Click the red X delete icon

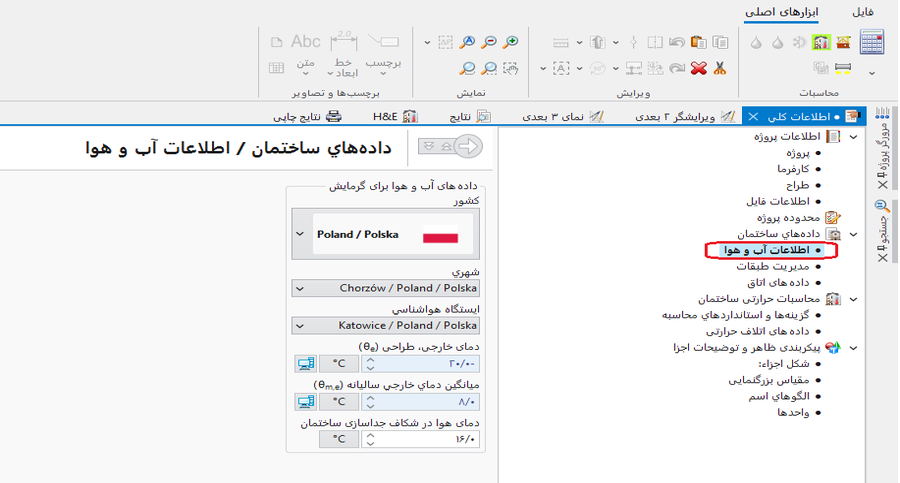(x=698, y=69)
